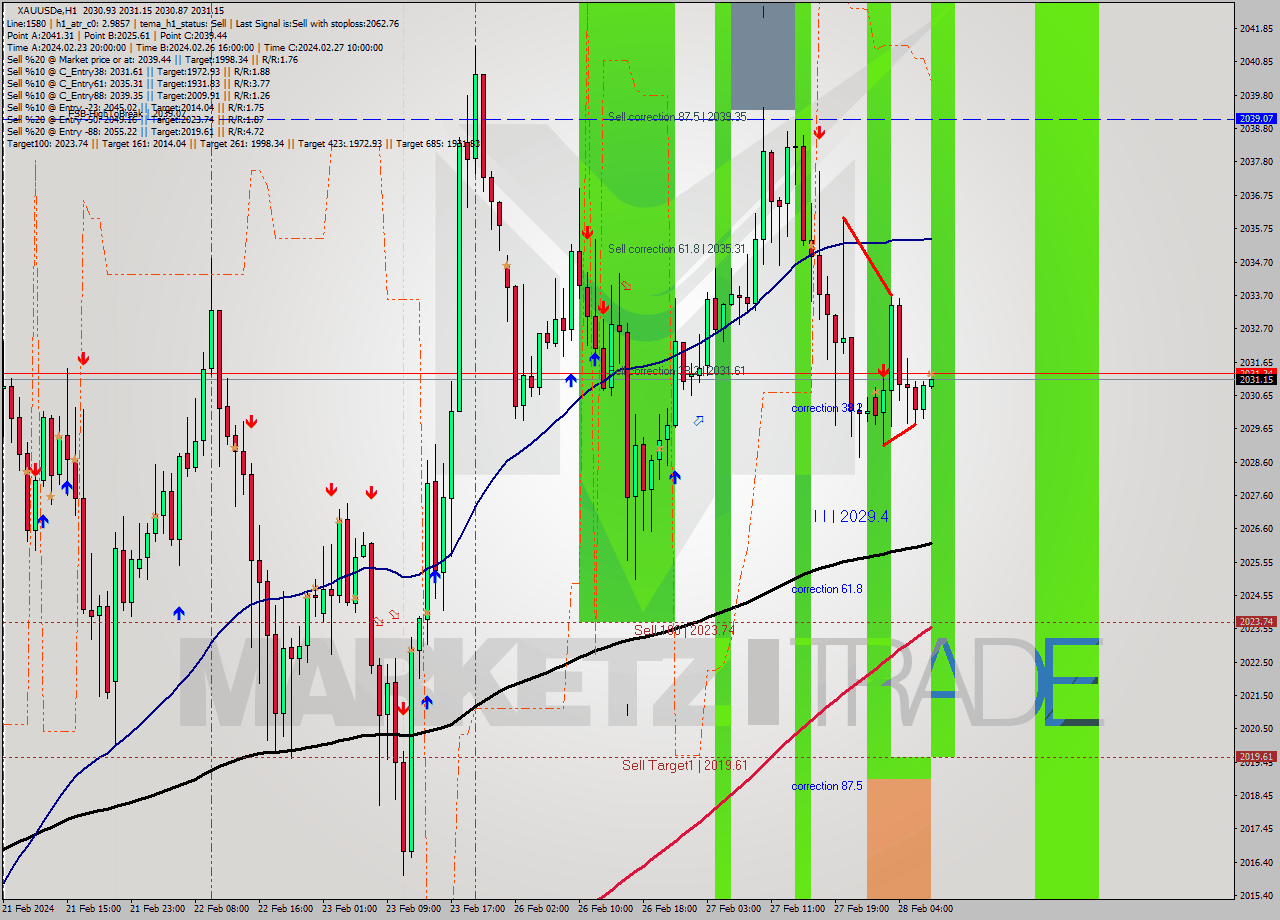Click the '23 Feb 09:00' time axis label

click(413, 909)
